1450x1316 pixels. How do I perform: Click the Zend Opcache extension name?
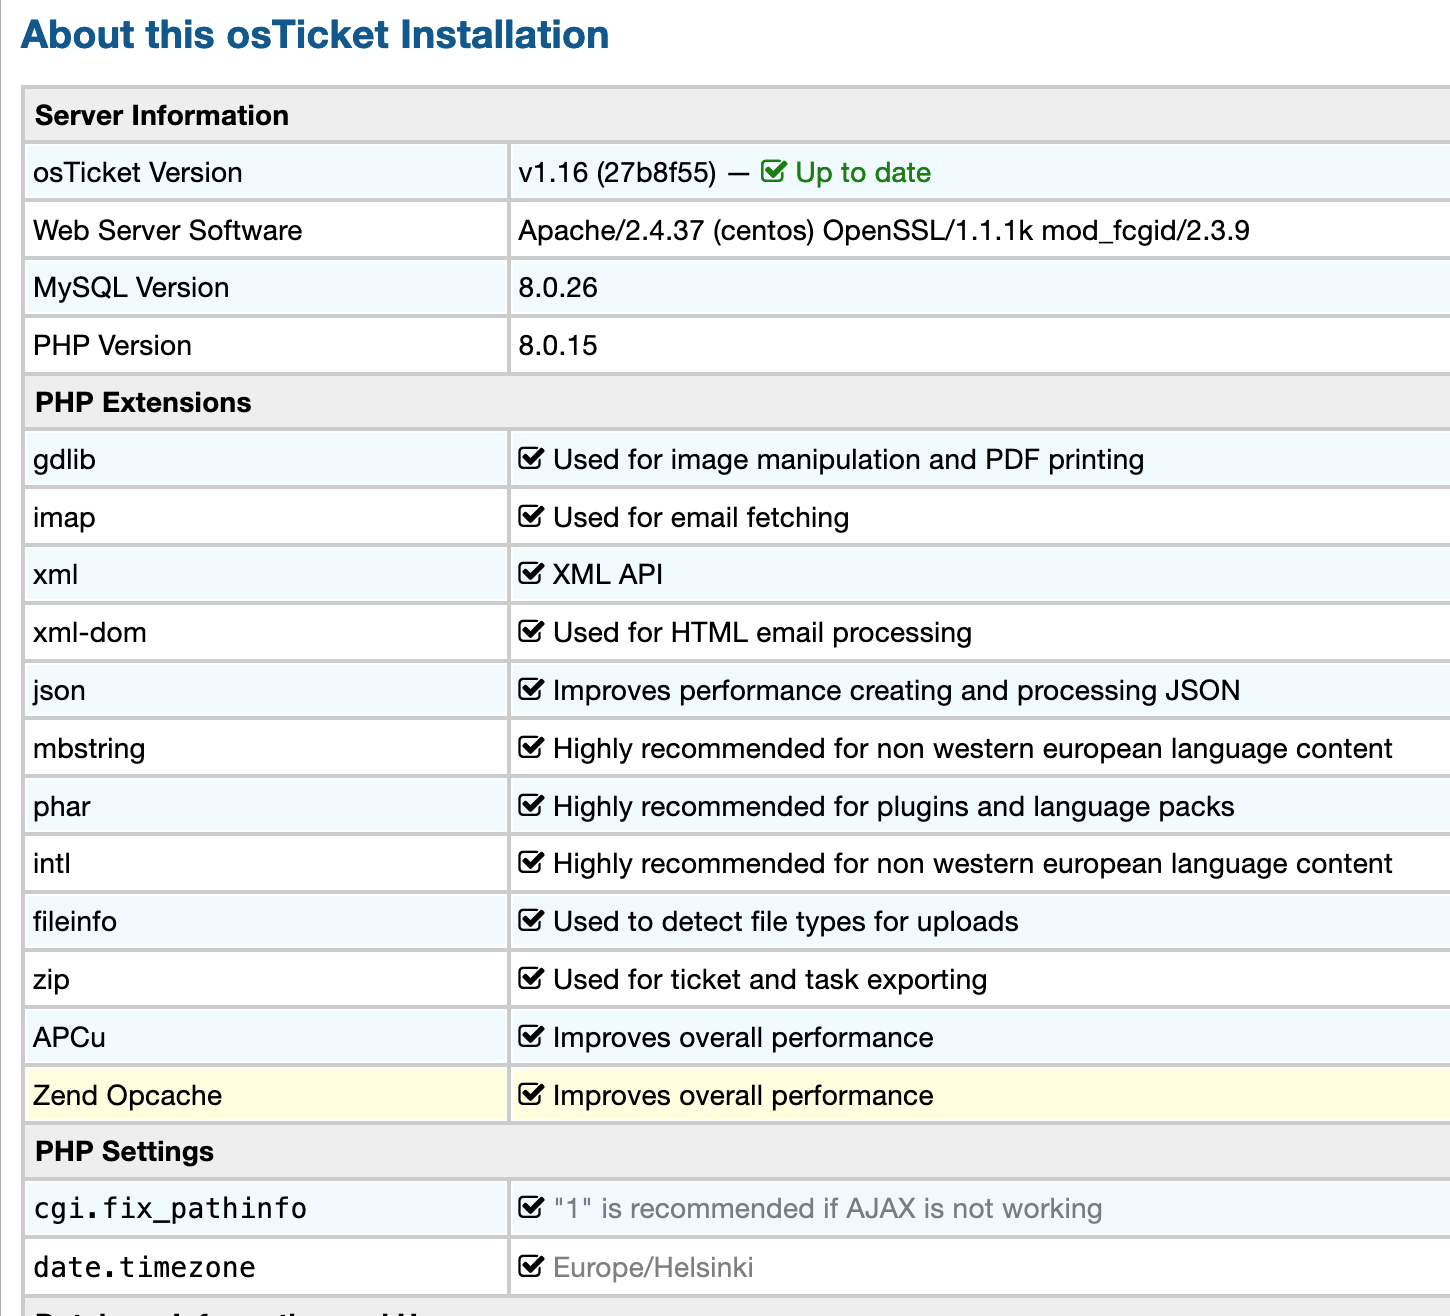coord(127,1095)
